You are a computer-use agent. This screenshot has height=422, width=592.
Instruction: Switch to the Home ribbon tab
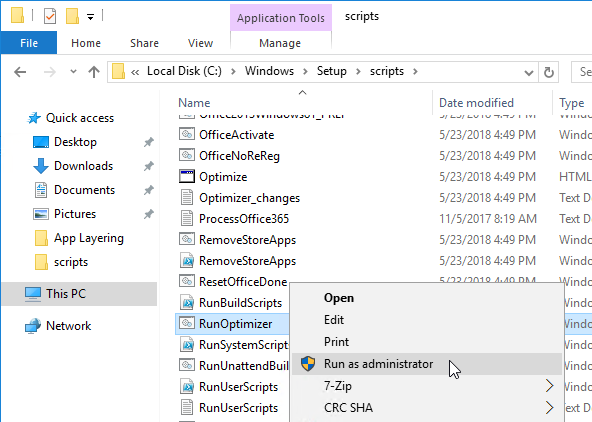pos(86,43)
